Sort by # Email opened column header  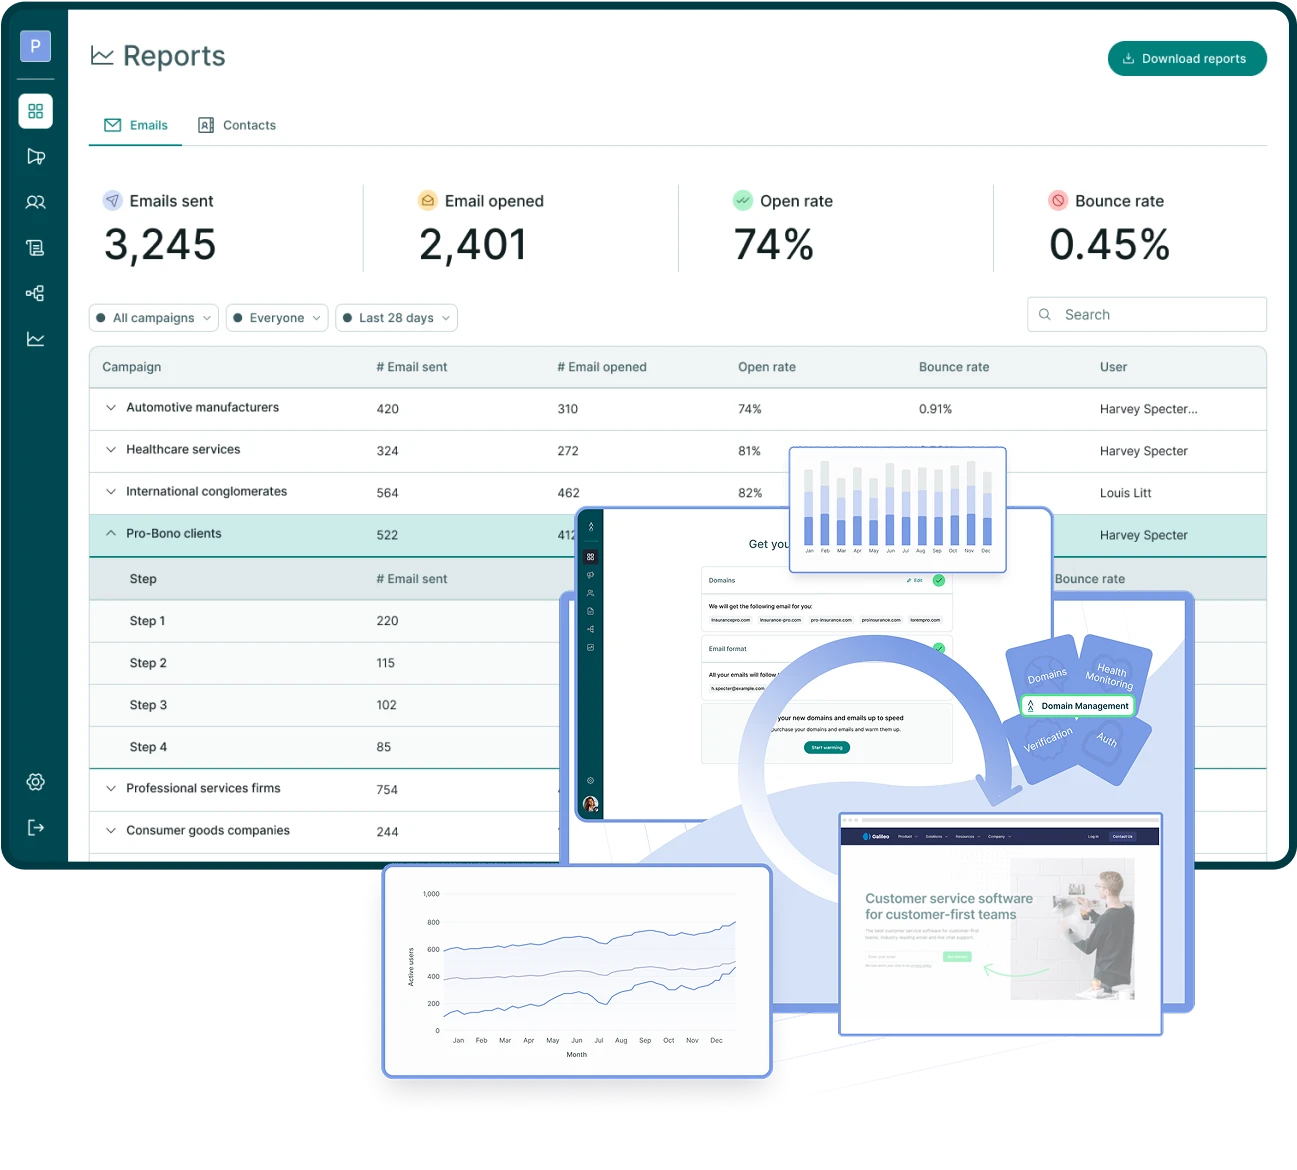pyautogui.click(x=601, y=367)
